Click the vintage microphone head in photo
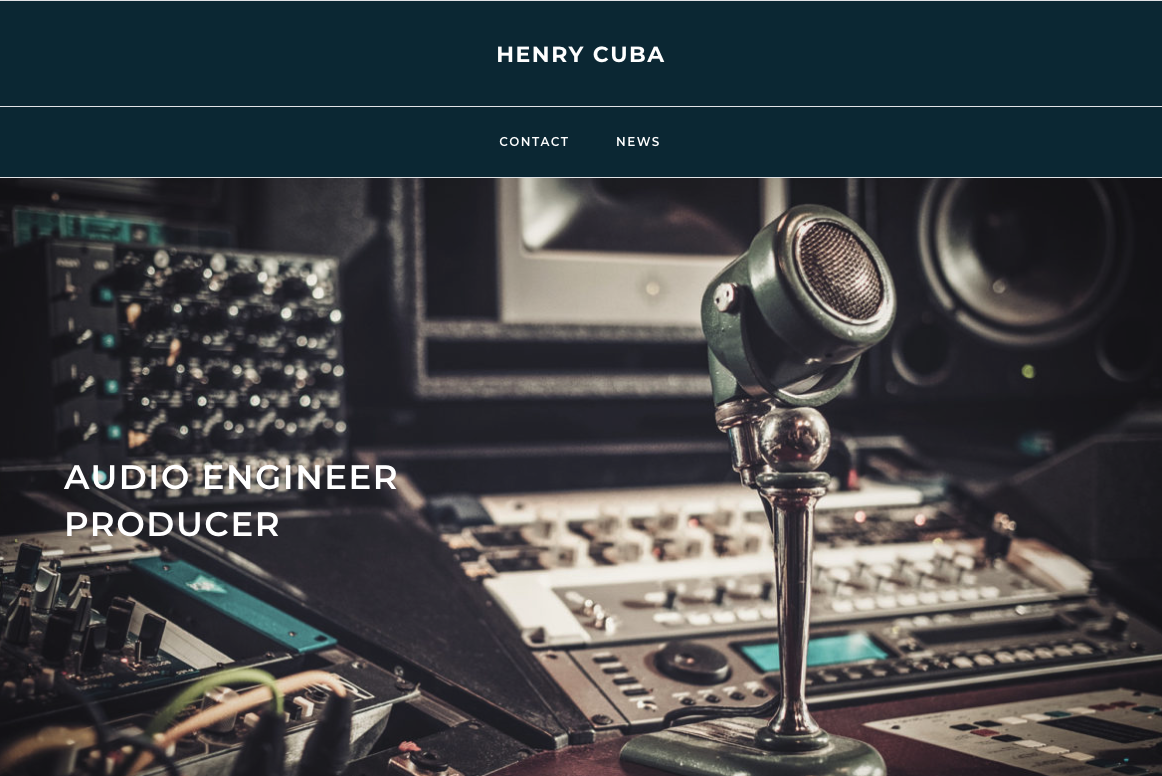Image resolution: width=1162 pixels, height=776 pixels. (x=800, y=296)
